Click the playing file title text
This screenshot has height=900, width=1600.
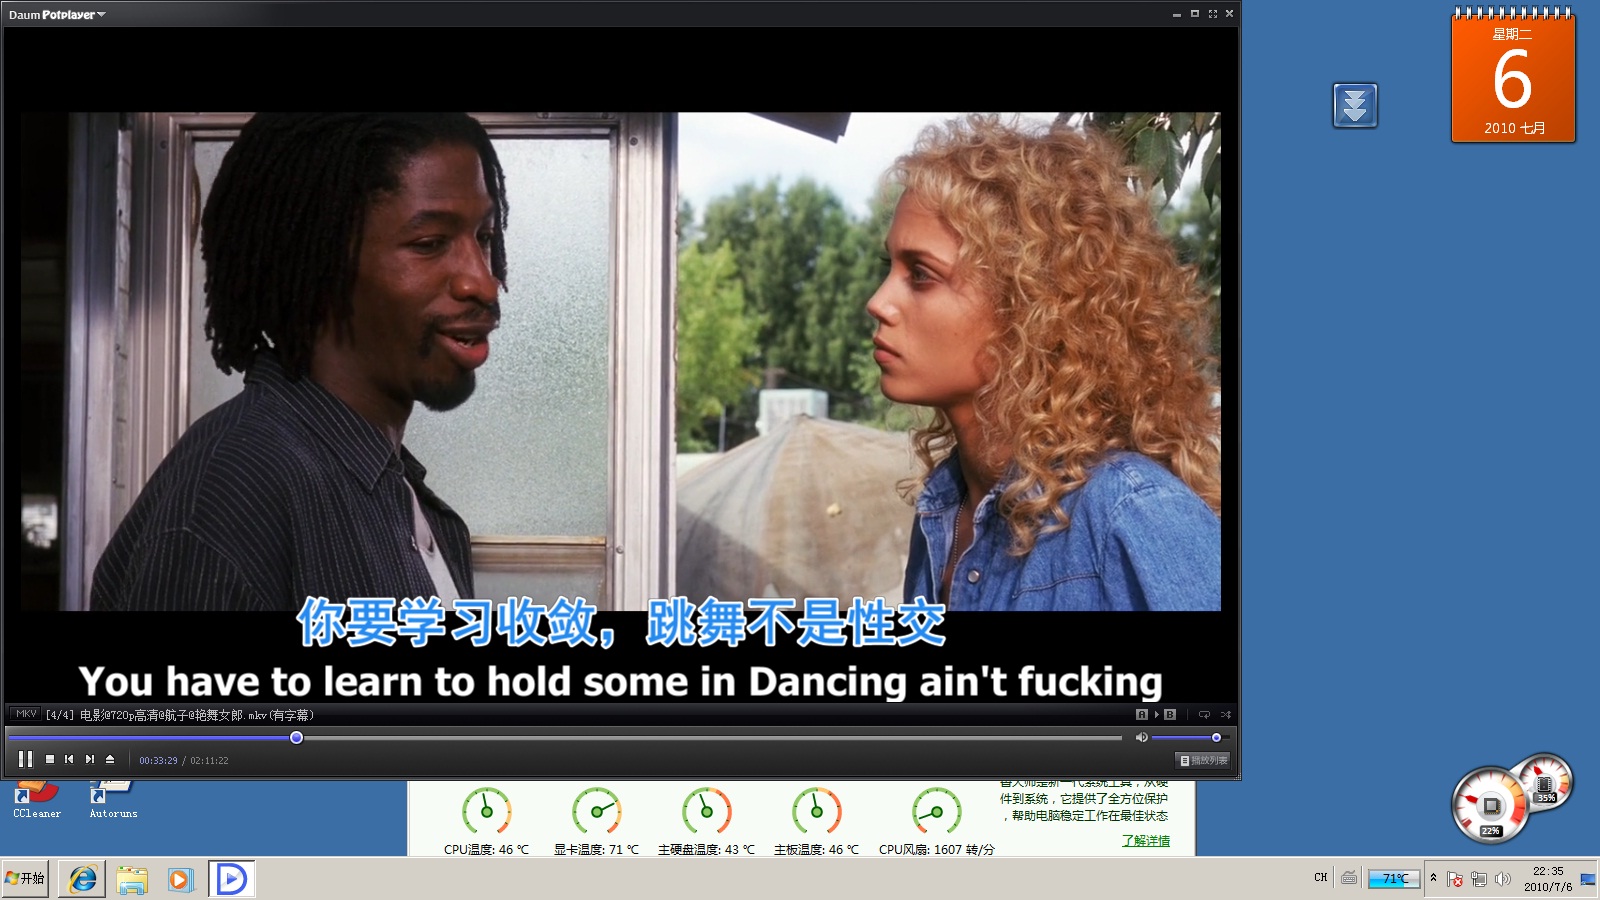coord(180,715)
